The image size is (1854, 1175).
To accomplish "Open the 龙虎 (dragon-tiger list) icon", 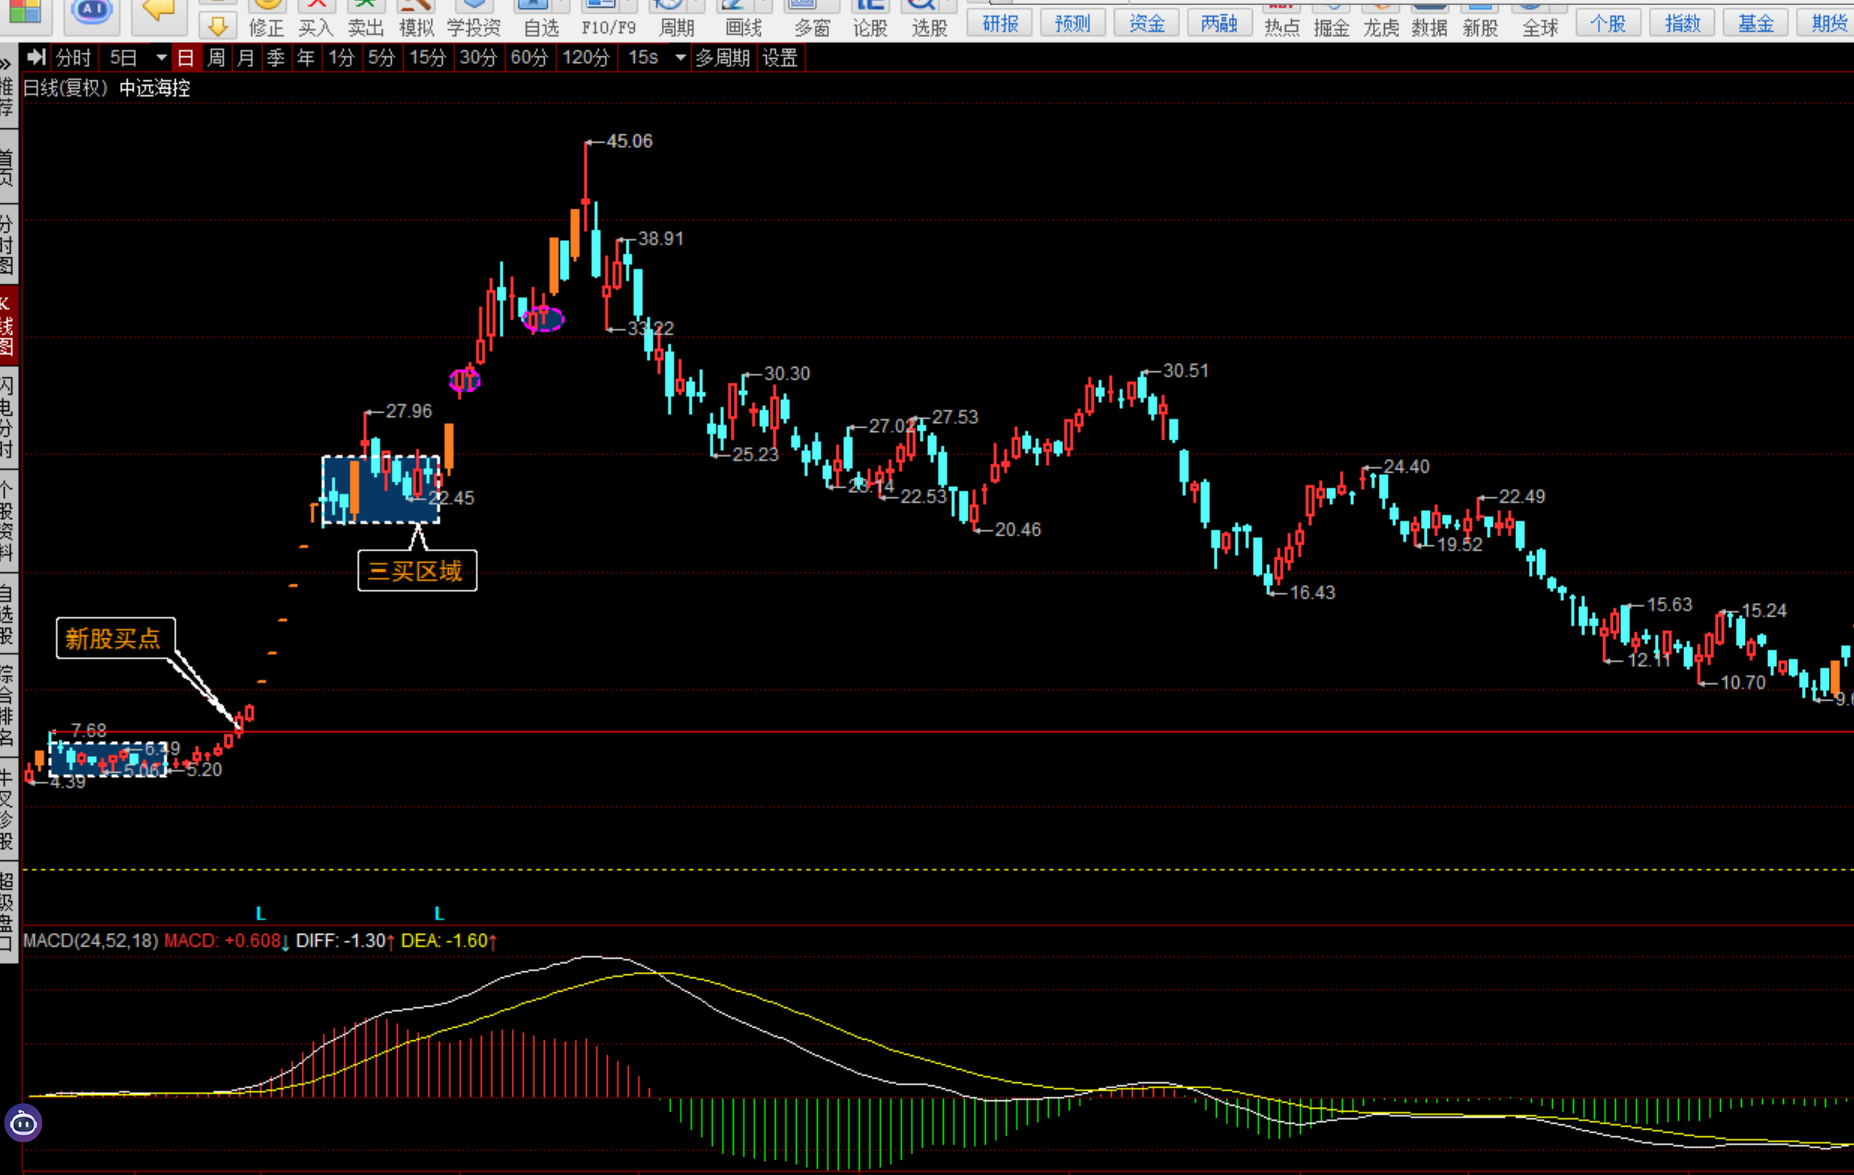I will [x=1381, y=19].
